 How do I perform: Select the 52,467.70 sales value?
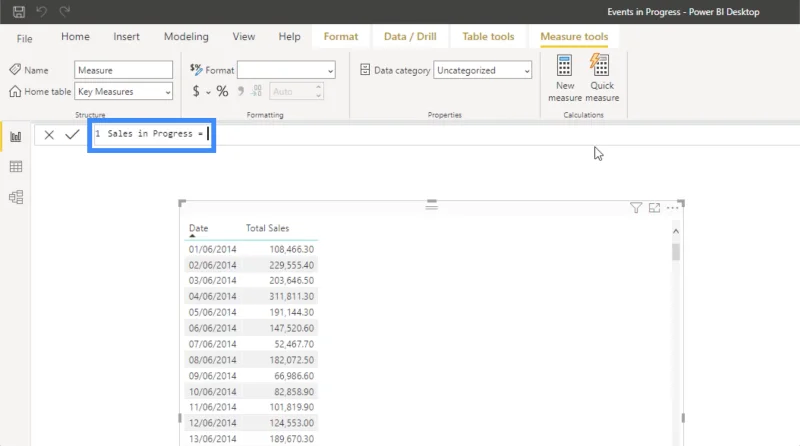(x=294, y=344)
